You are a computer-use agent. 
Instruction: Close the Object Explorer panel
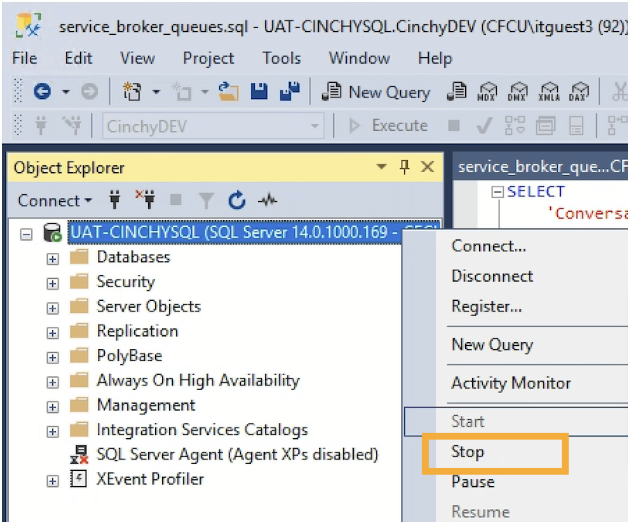[x=428, y=166]
